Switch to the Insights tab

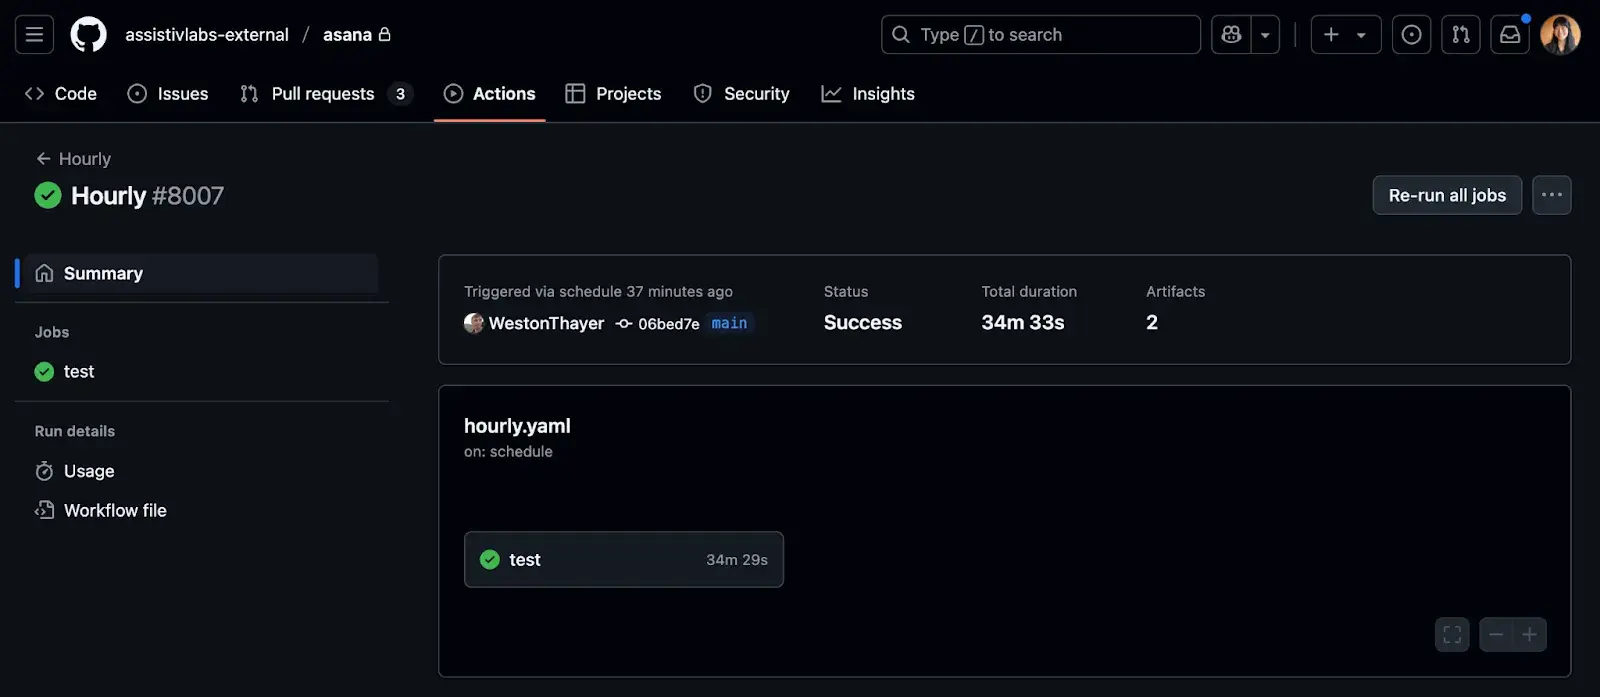[x=868, y=94]
